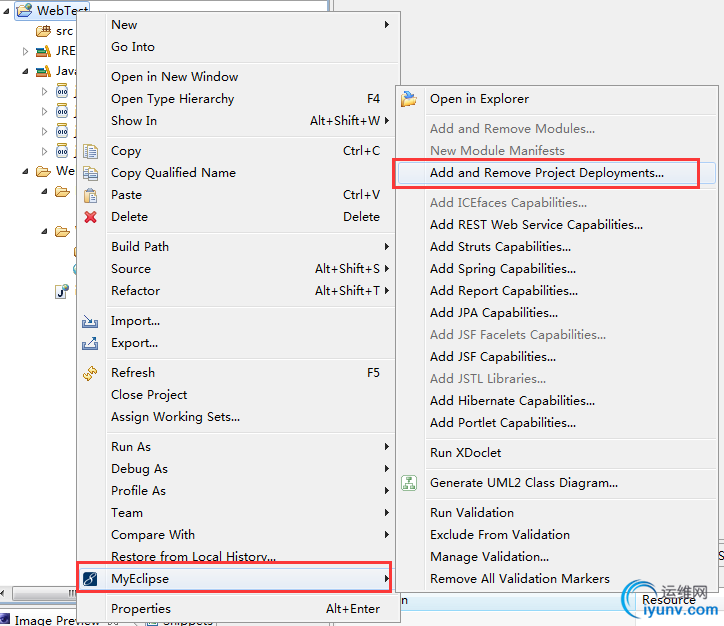This screenshot has width=724, height=626.
Task: Select Manage Validation
Action: pos(489,557)
